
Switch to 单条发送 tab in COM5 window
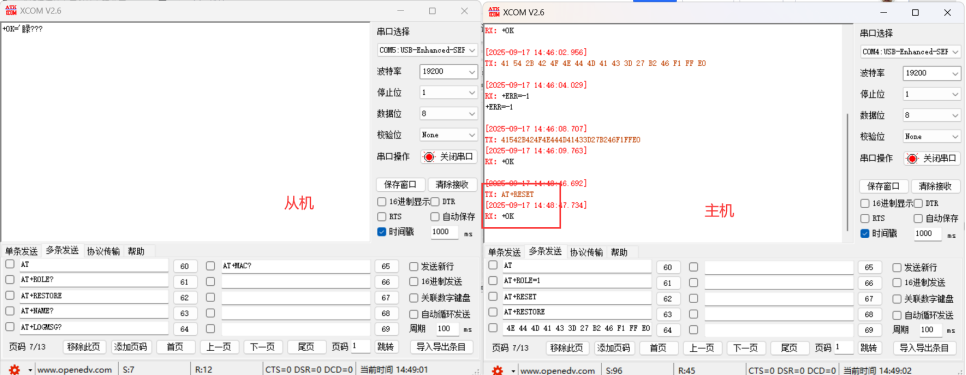coord(22,251)
